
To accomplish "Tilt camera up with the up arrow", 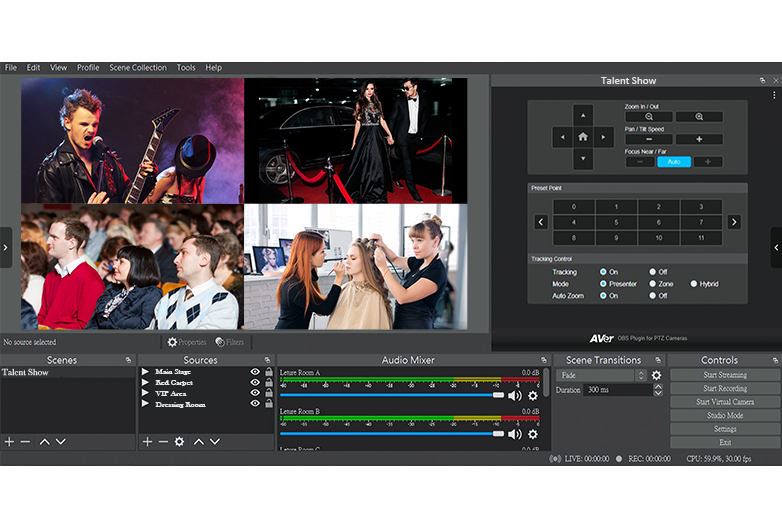I will [x=583, y=114].
